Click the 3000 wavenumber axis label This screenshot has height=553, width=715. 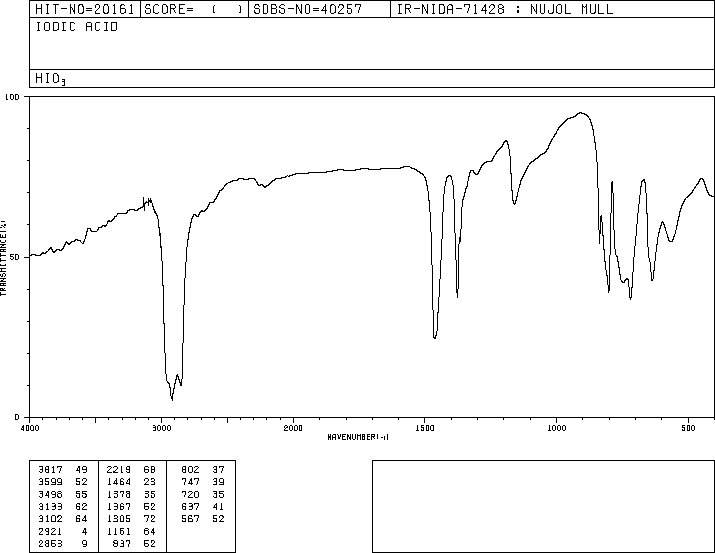pyautogui.click(x=161, y=428)
